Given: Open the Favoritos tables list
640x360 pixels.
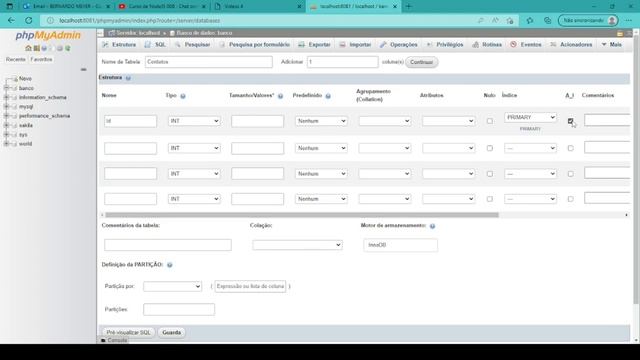Looking at the screenshot, I should (x=41, y=60).
